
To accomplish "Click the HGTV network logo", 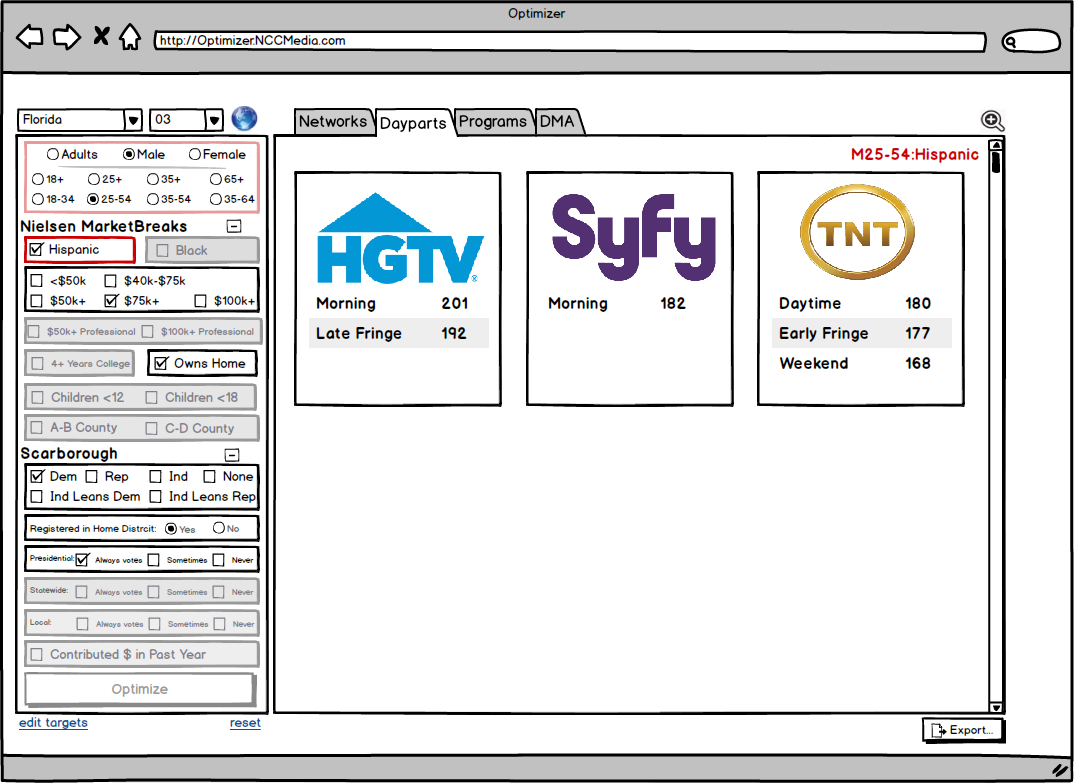I will click(400, 240).
